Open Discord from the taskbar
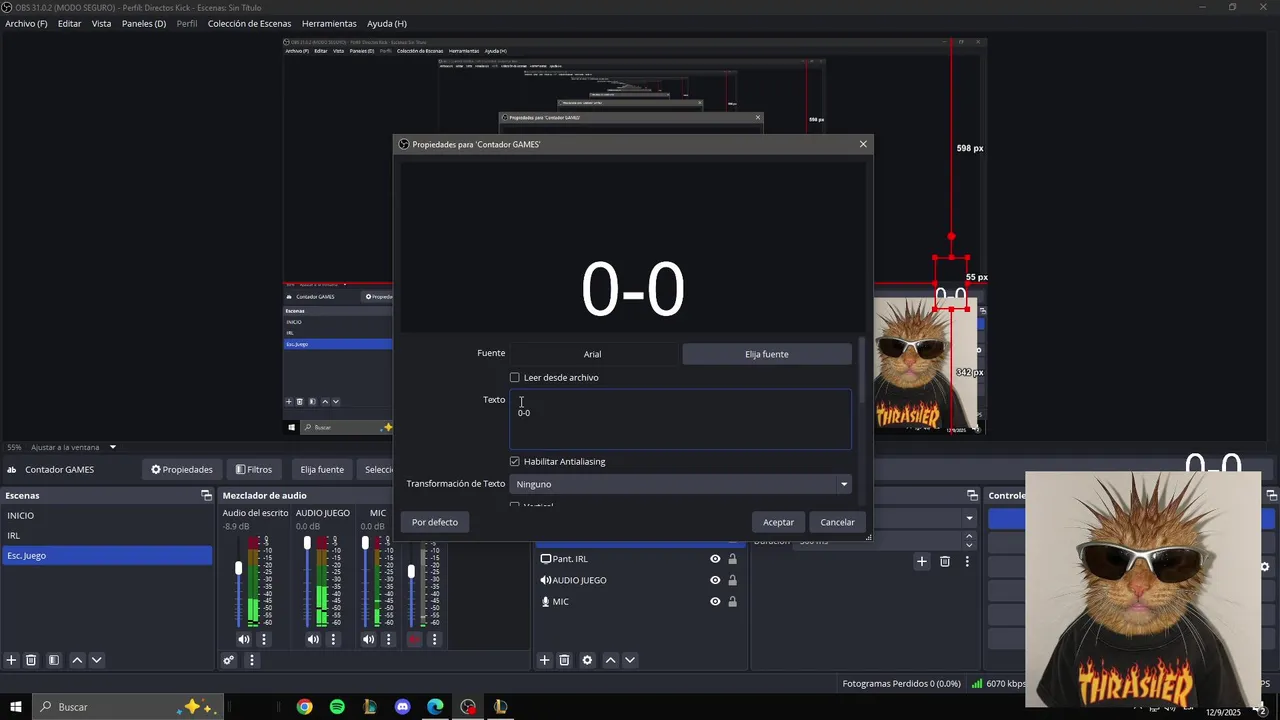The width and height of the screenshot is (1280, 720). 403,707
